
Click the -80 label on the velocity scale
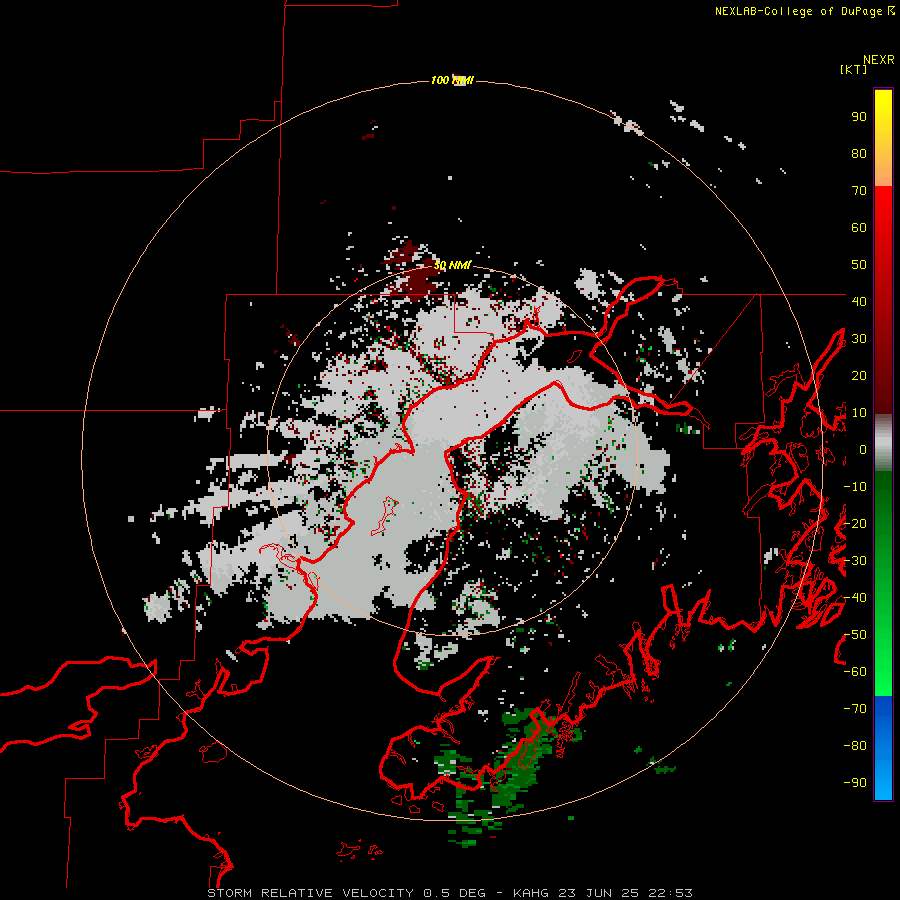tap(855, 746)
